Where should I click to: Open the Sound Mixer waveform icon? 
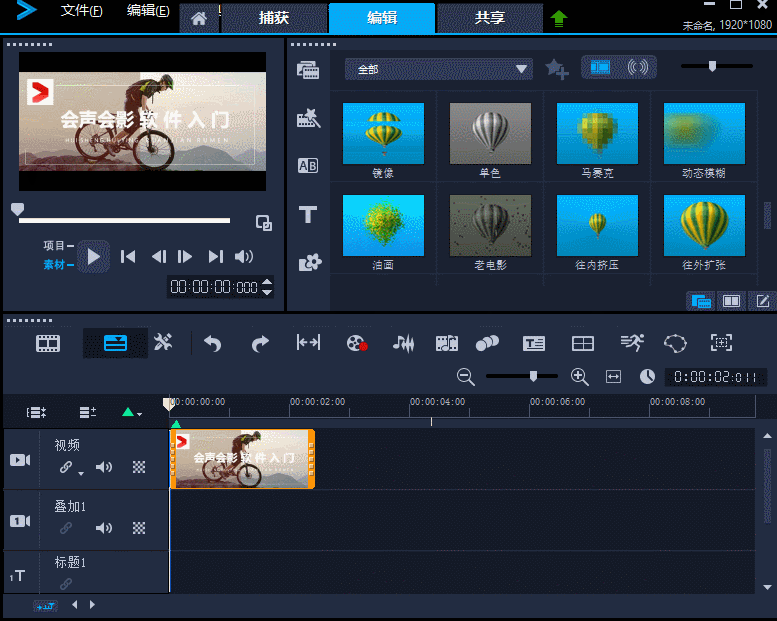click(403, 343)
